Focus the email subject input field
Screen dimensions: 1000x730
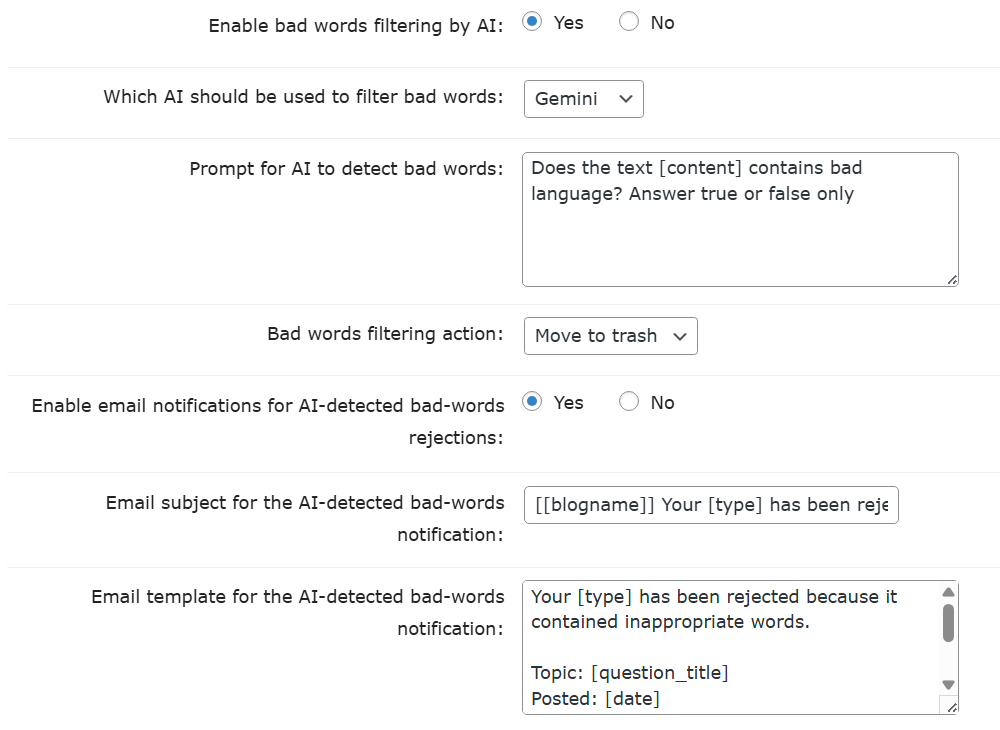pos(710,505)
